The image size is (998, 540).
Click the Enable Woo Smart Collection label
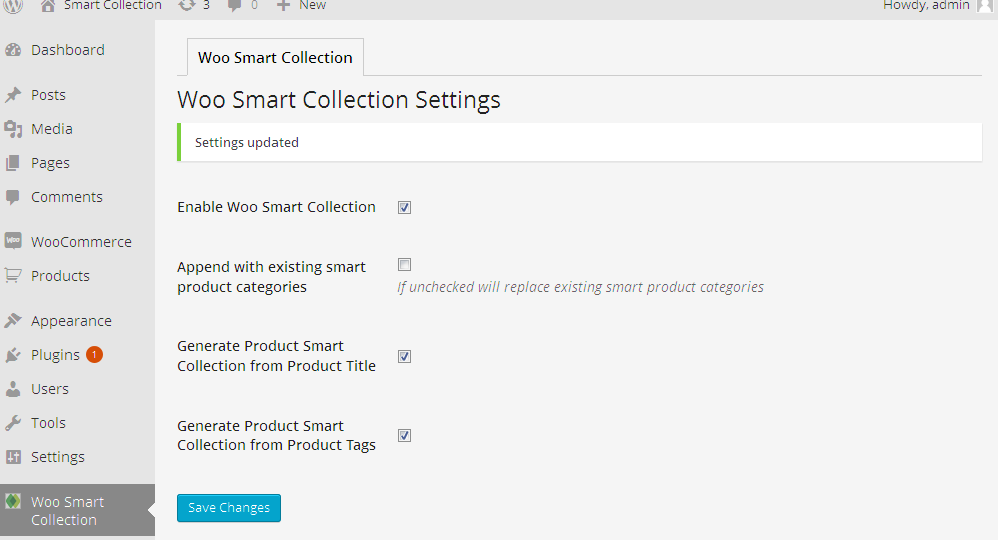coord(276,207)
